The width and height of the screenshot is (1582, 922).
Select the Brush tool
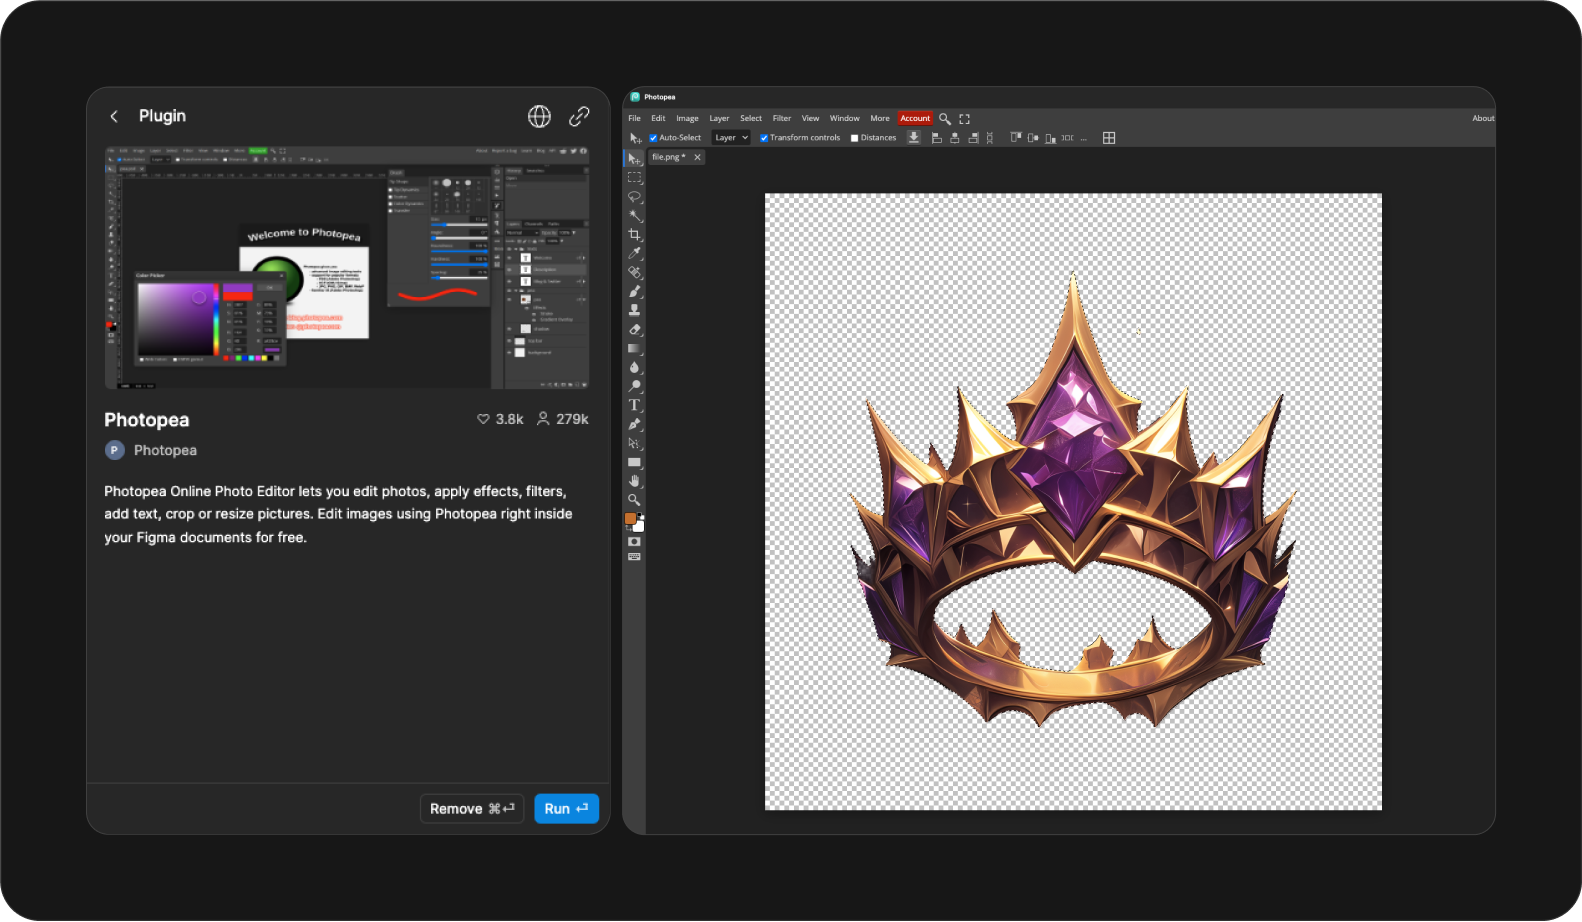(x=634, y=291)
